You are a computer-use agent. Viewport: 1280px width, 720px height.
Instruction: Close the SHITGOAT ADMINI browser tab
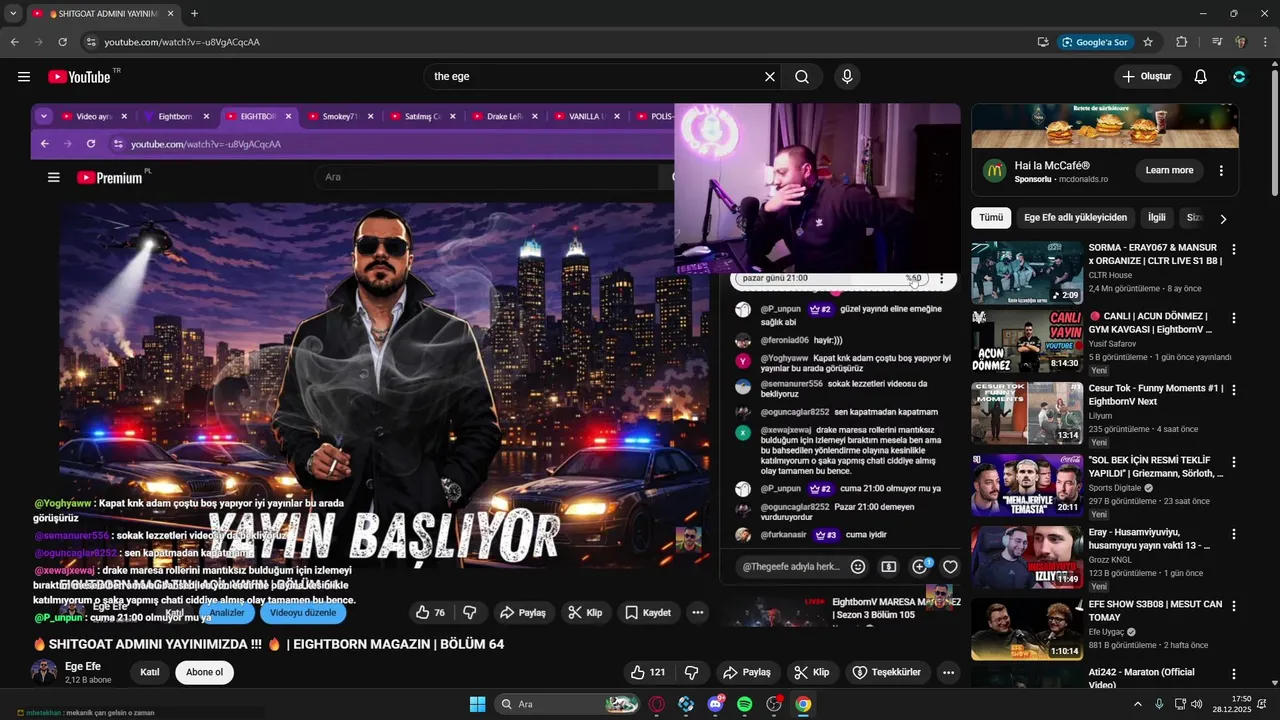click(170, 14)
